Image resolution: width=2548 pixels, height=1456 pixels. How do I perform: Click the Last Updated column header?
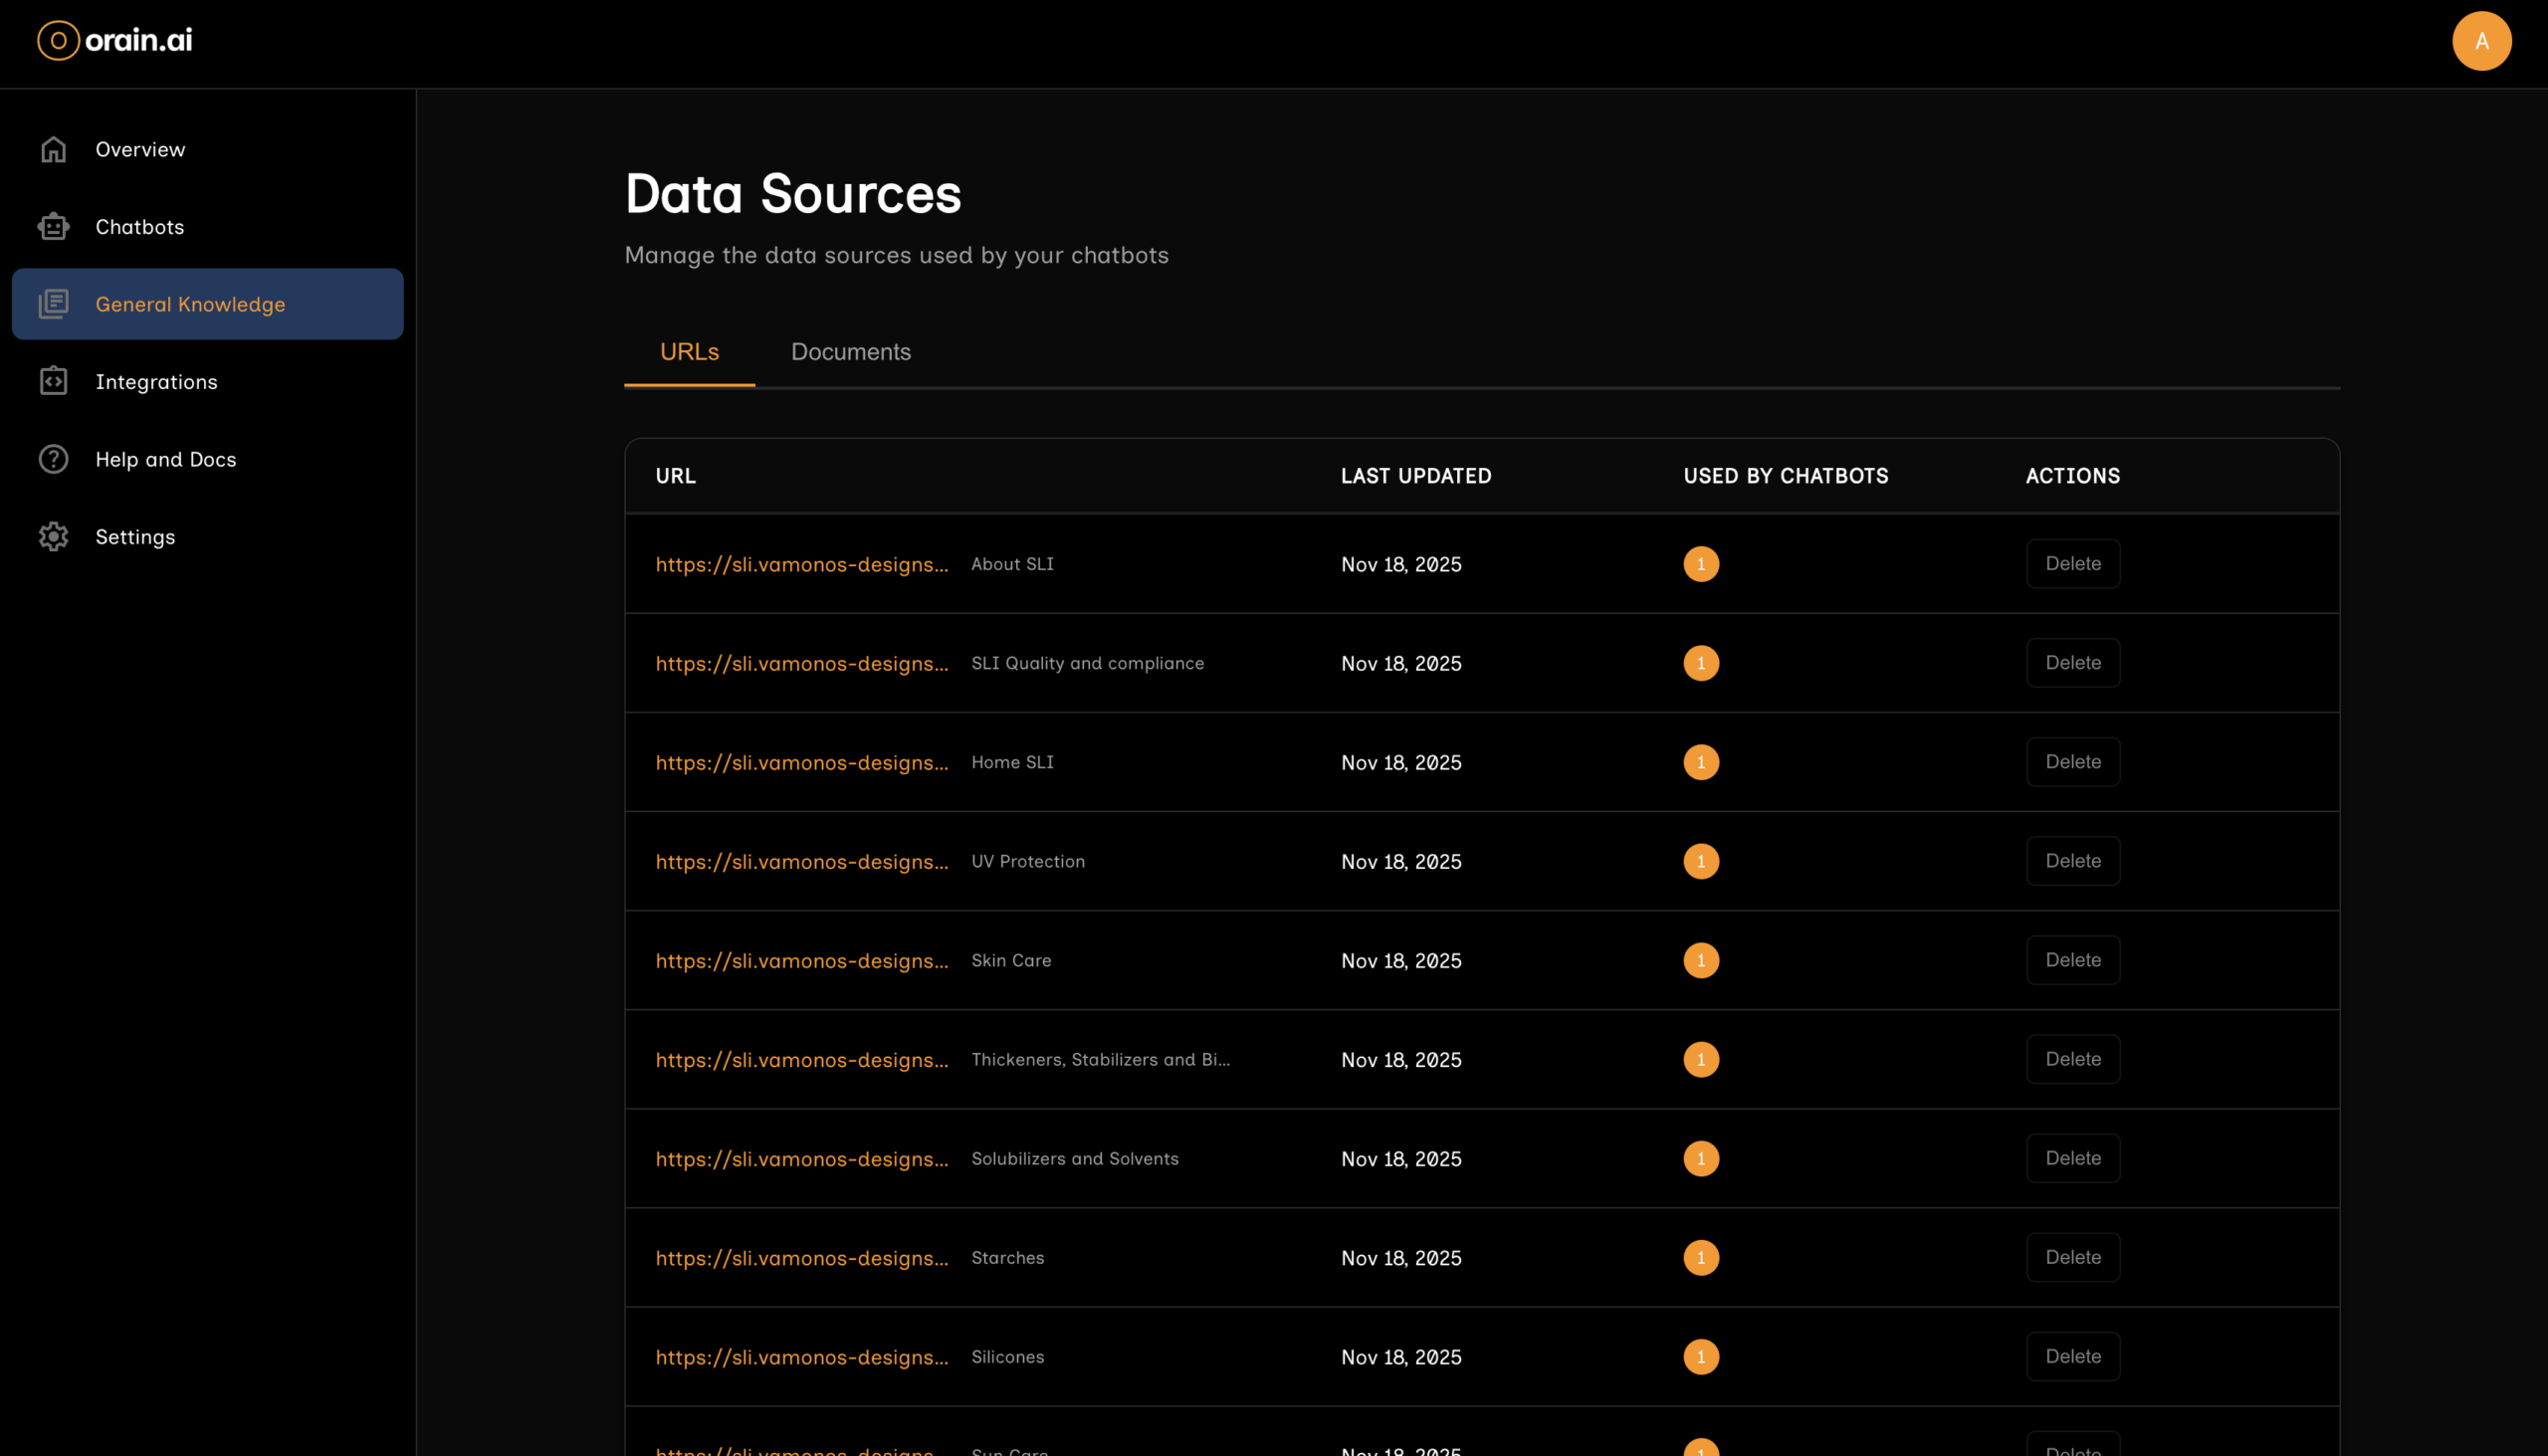[x=1415, y=476]
